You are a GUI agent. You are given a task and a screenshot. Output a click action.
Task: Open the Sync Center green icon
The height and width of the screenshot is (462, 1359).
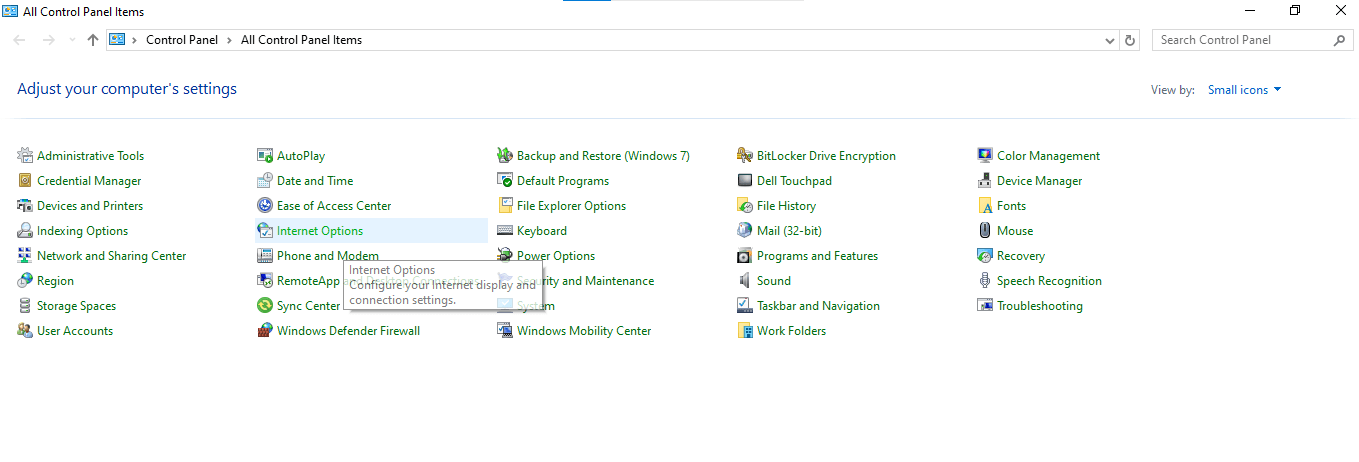tap(265, 306)
